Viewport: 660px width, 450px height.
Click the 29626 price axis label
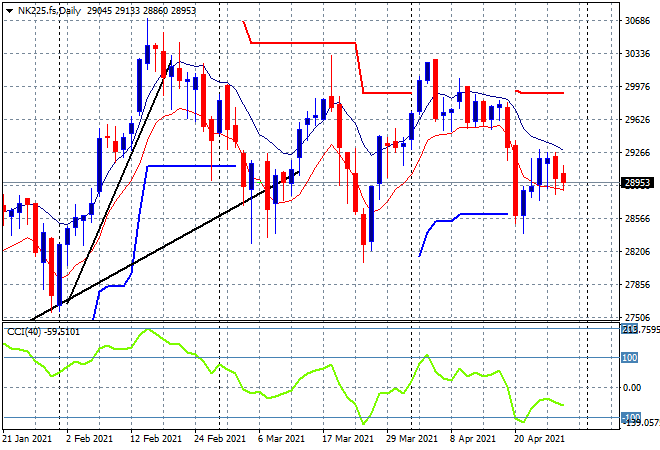click(x=637, y=120)
